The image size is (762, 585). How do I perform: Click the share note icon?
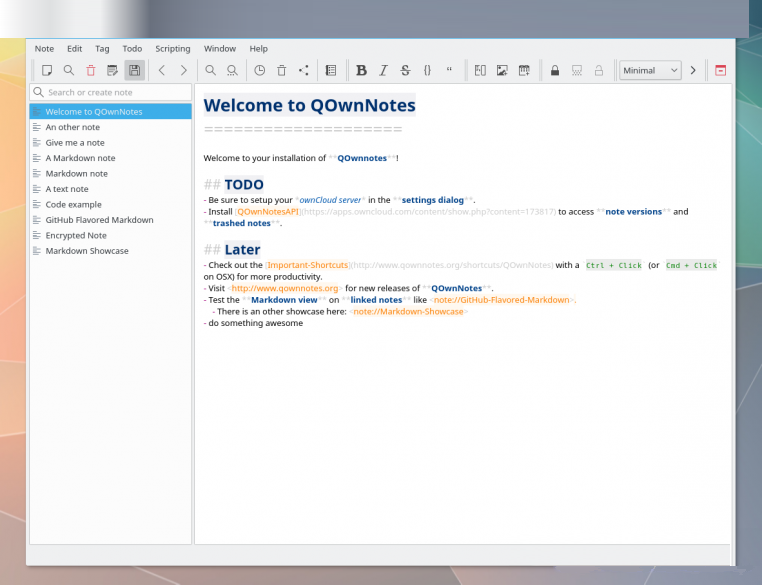coord(304,70)
